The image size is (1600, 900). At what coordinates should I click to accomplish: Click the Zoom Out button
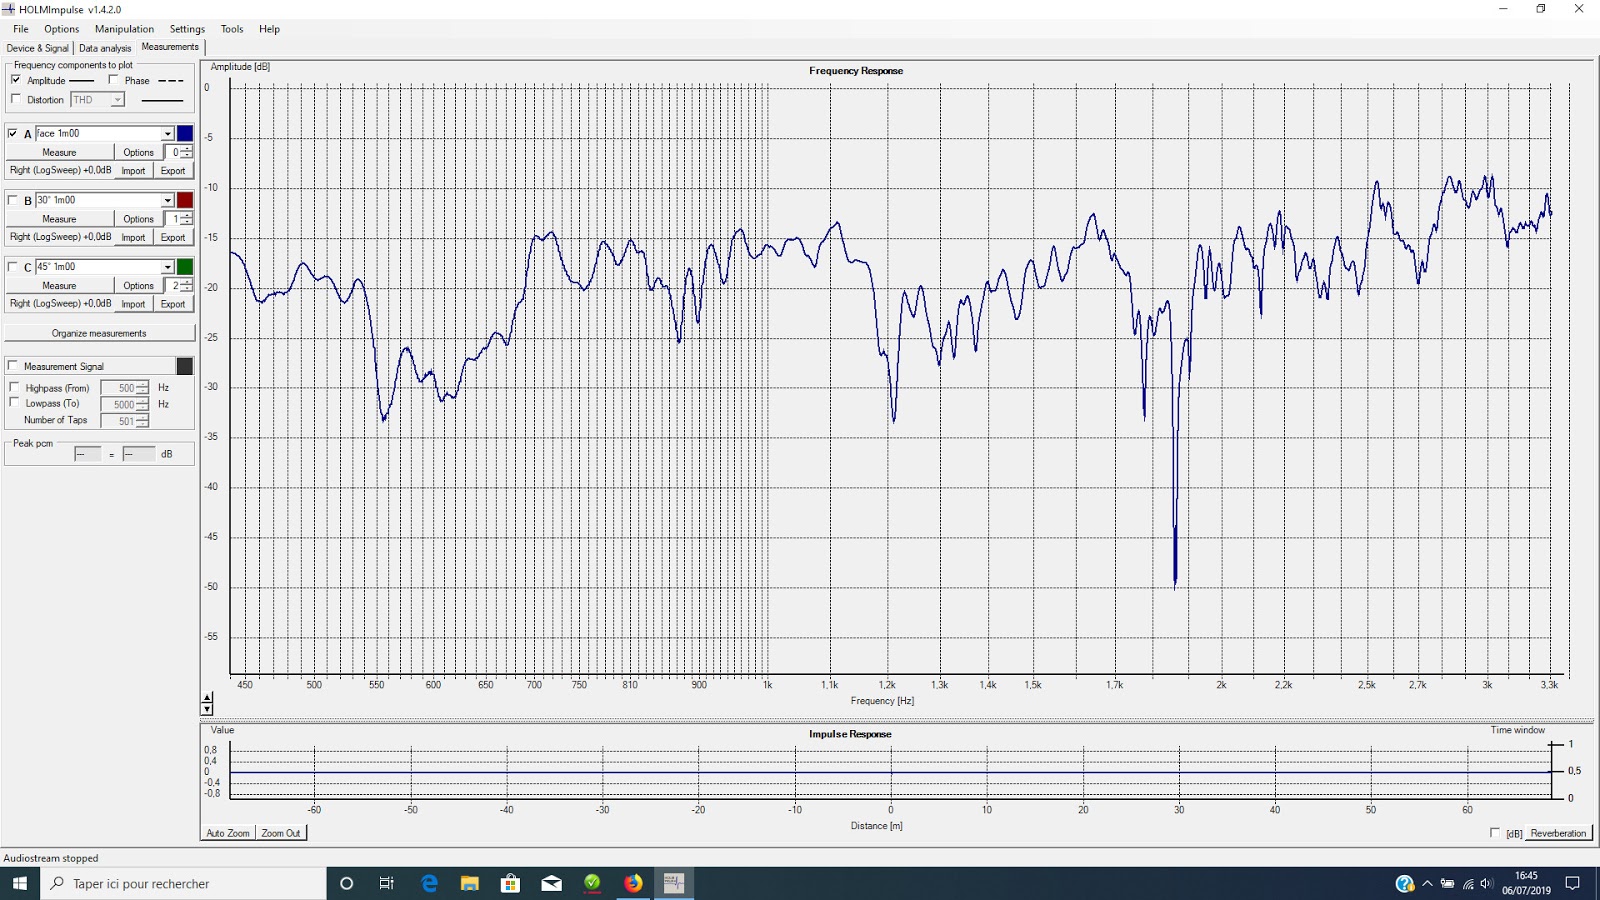click(280, 833)
